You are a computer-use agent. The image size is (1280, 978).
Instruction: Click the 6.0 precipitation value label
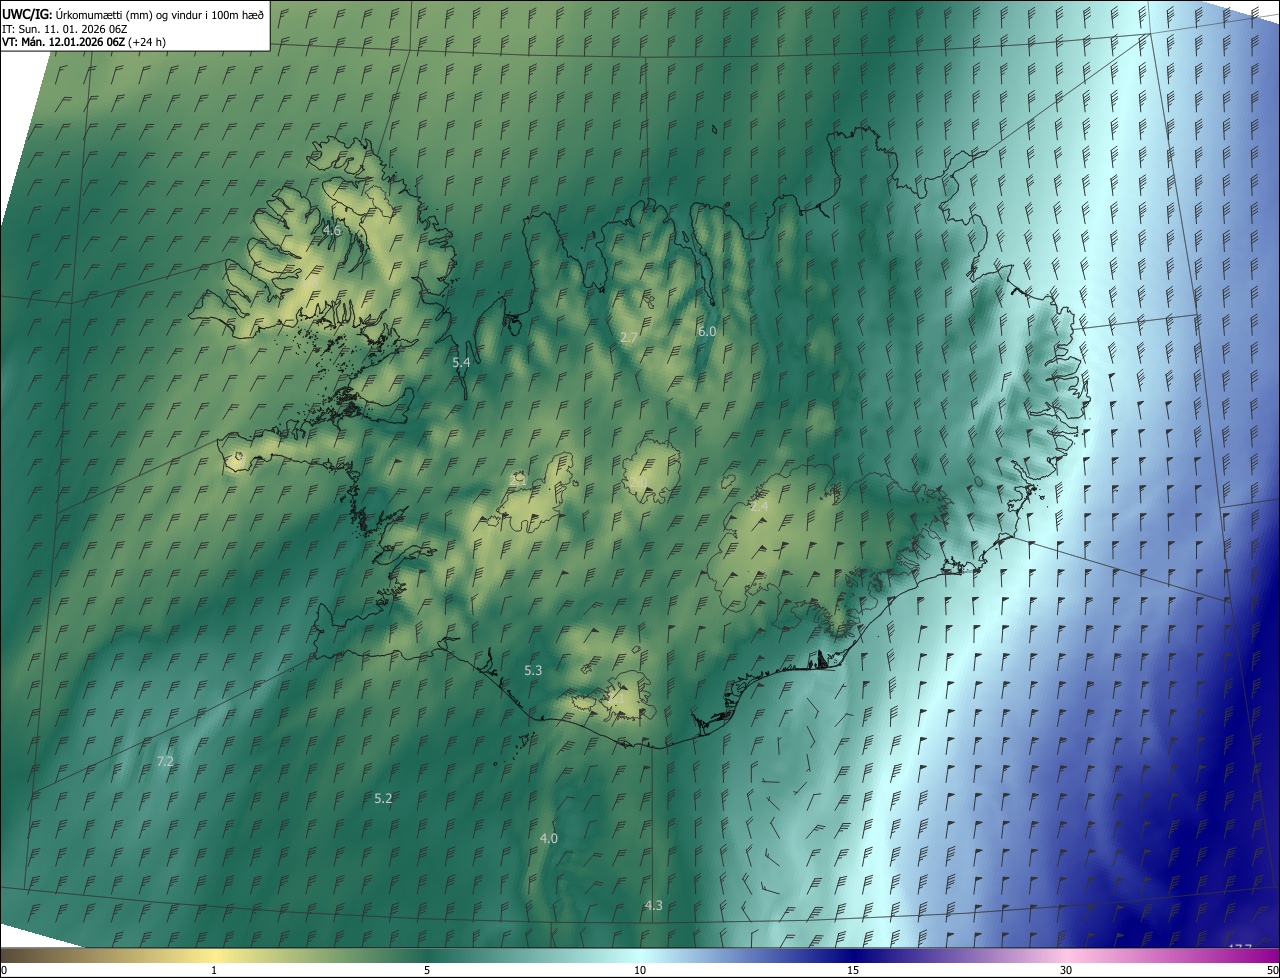[x=707, y=331]
